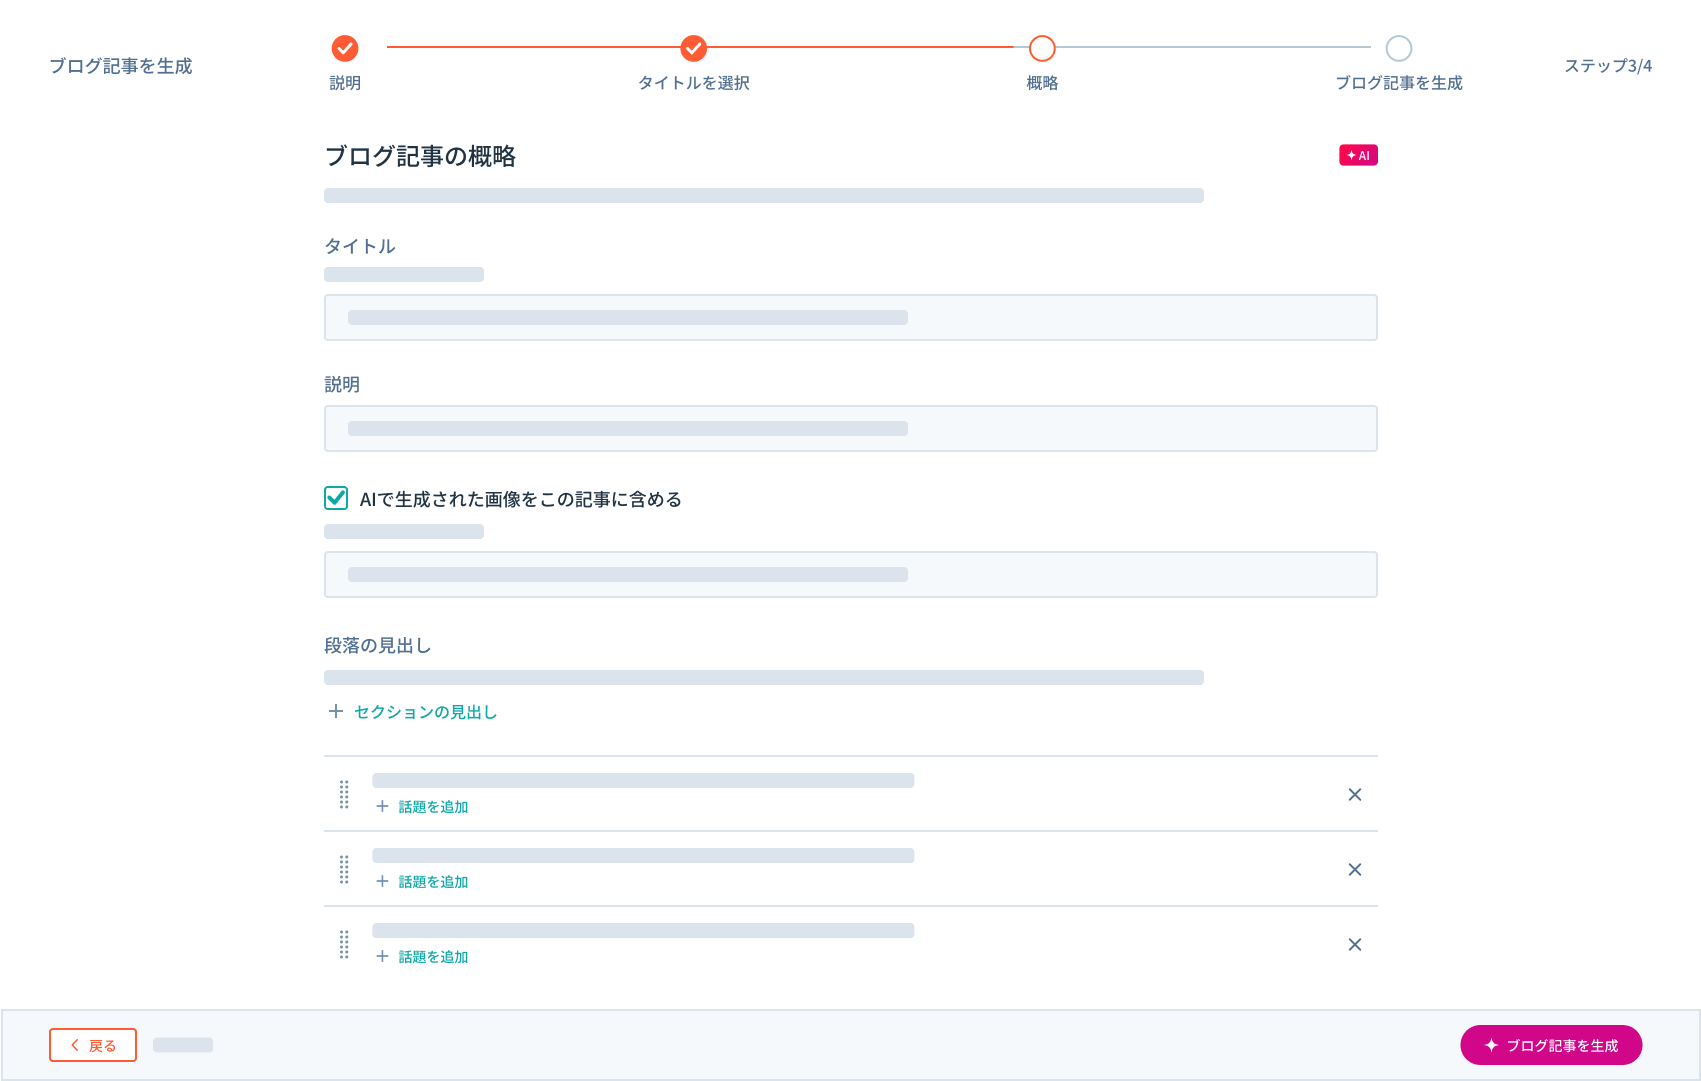This screenshot has height=1081, width=1701.
Task: Grab the drag handle of third section row
Action: point(344,944)
